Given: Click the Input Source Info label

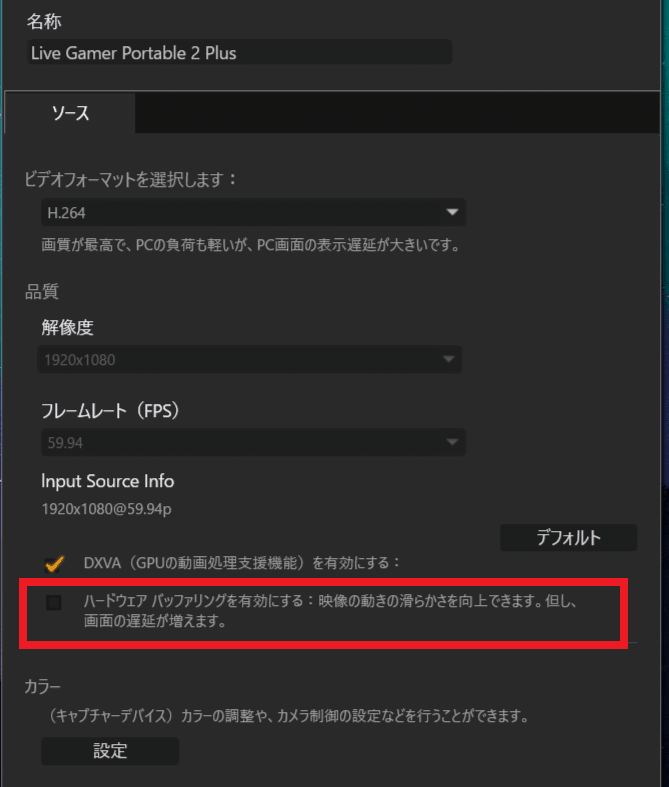Looking at the screenshot, I should tap(107, 481).
